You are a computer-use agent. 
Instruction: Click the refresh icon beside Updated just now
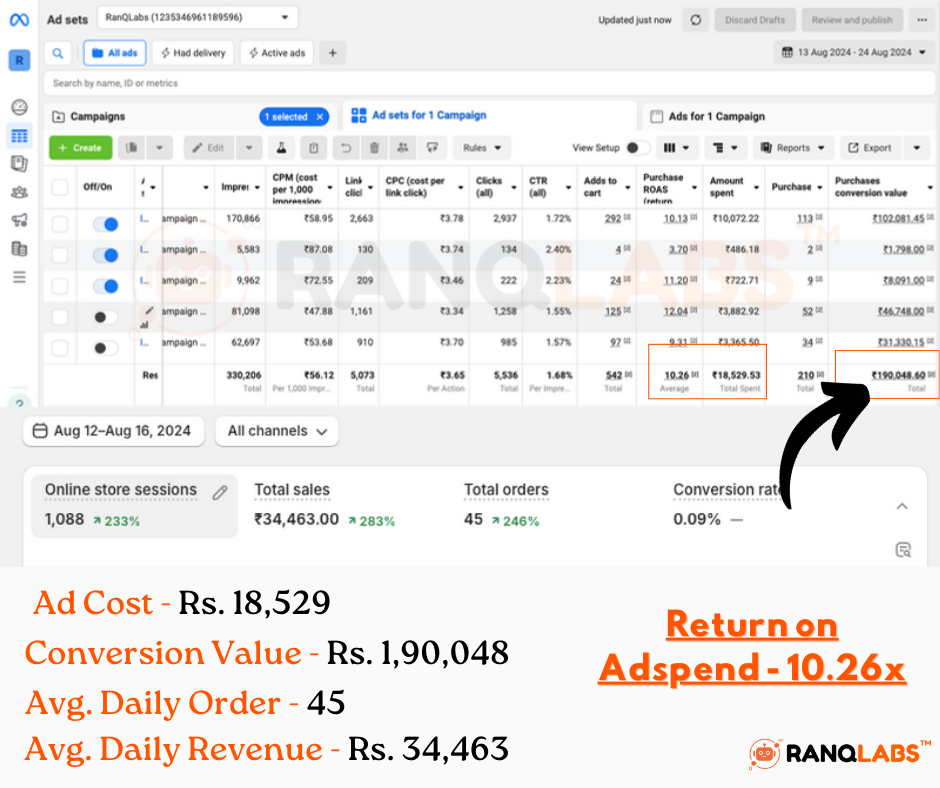click(695, 20)
